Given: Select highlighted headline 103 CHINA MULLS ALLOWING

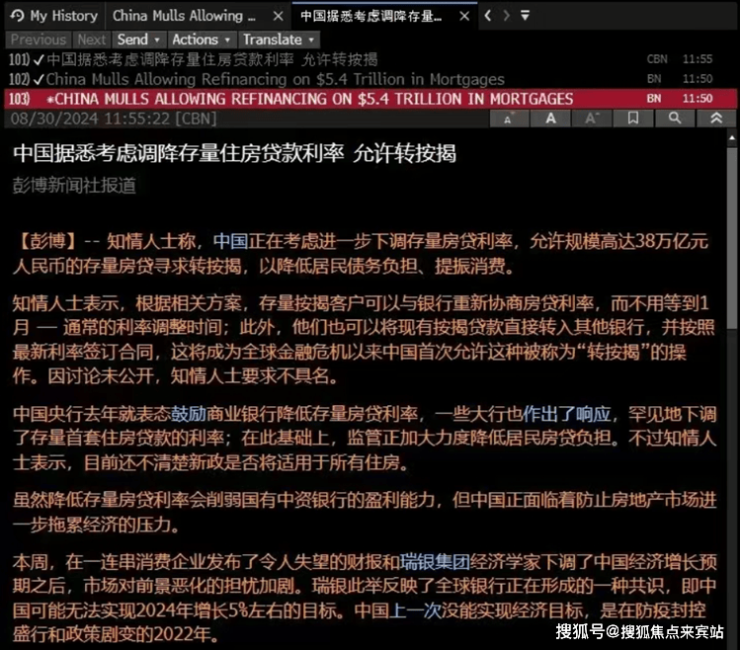Looking at the screenshot, I should (x=370, y=99).
